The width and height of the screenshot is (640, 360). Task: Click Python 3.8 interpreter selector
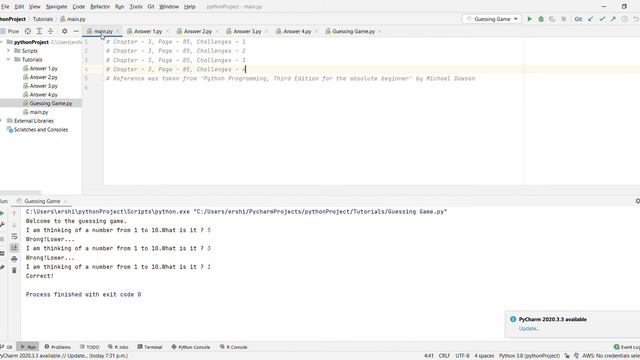pyautogui.click(x=529, y=356)
